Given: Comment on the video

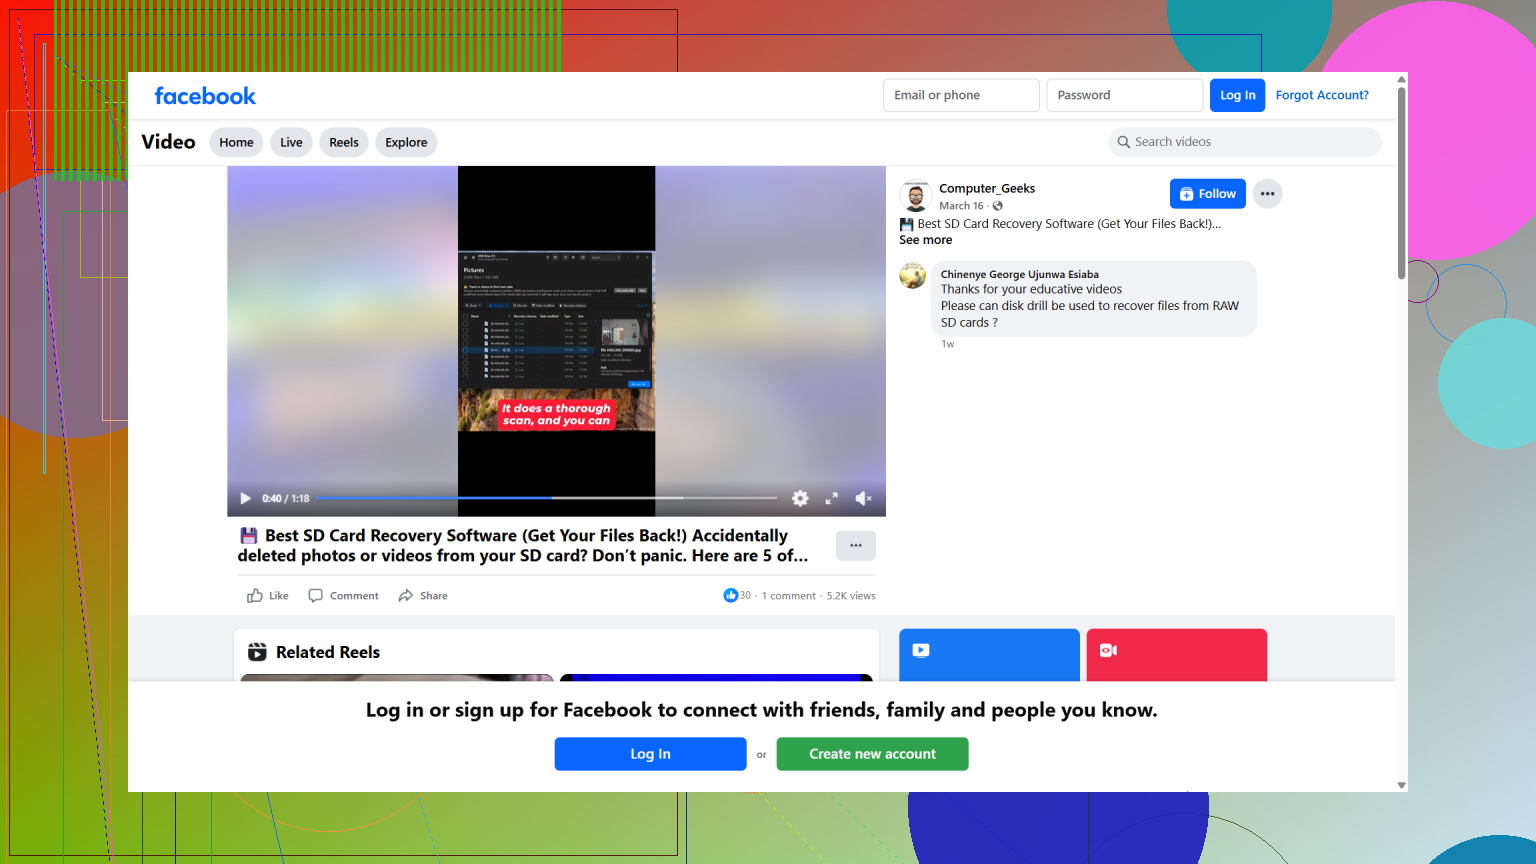Looking at the screenshot, I should tap(343, 596).
